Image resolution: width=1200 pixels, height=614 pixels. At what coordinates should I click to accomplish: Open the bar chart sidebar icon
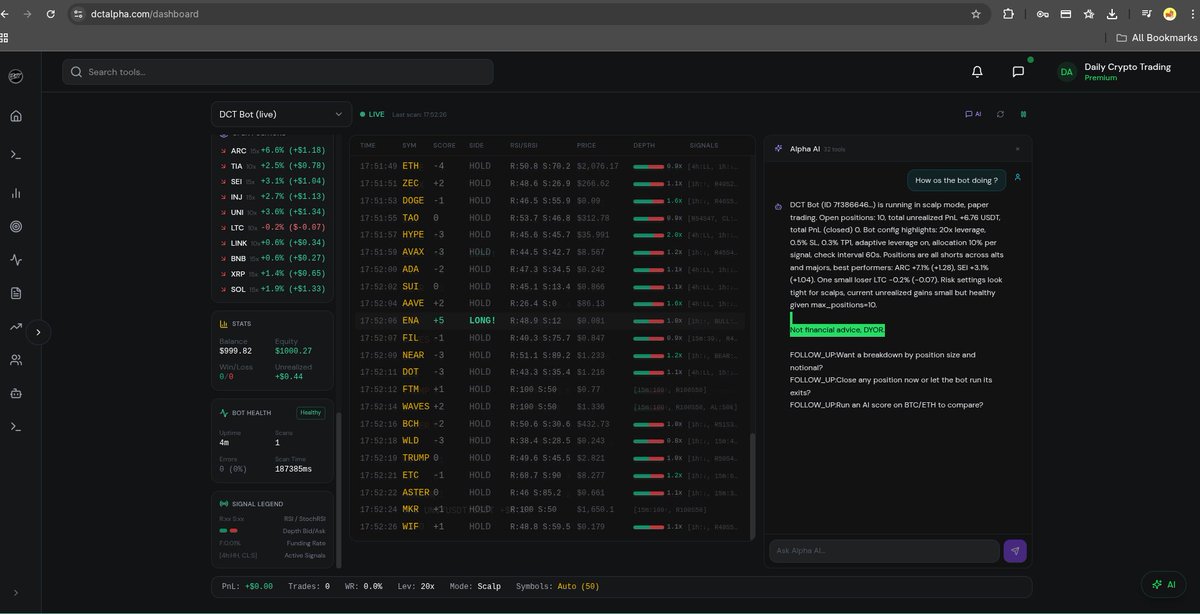coord(15,193)
